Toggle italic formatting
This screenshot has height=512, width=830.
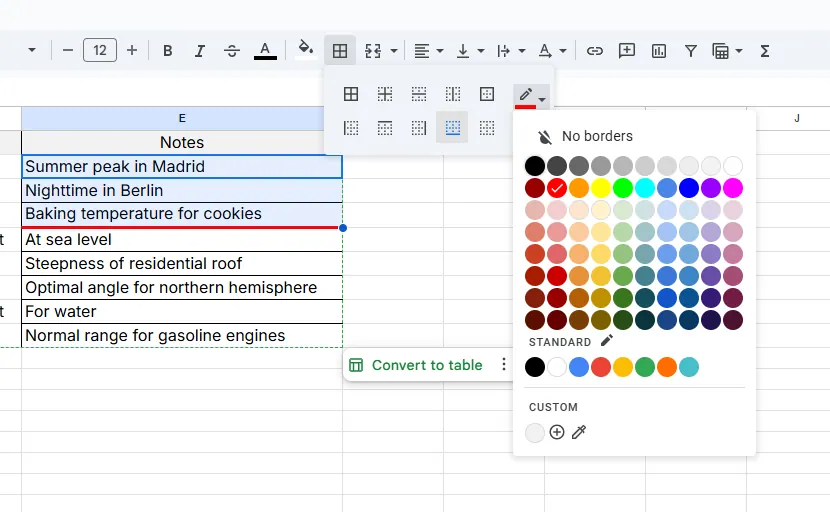pos(199,50)
